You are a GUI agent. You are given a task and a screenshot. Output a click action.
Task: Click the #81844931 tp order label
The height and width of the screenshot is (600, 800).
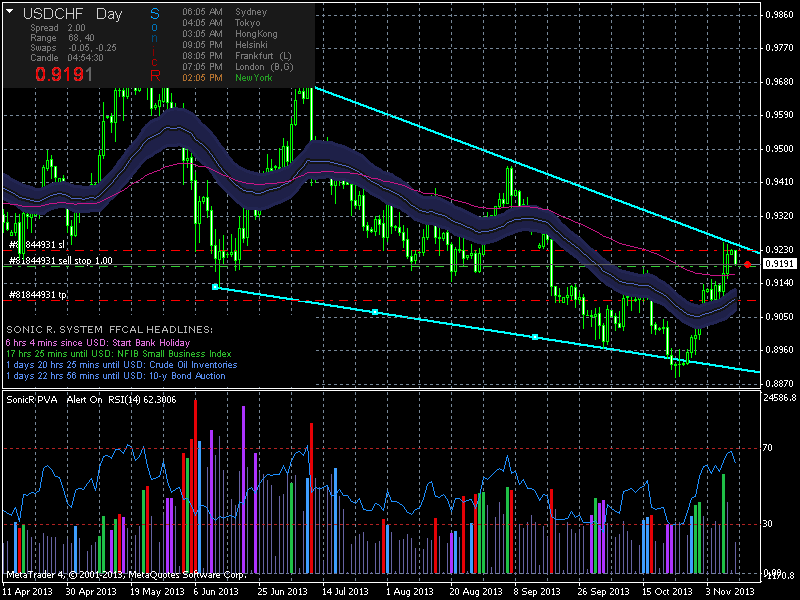pos(36,295)
